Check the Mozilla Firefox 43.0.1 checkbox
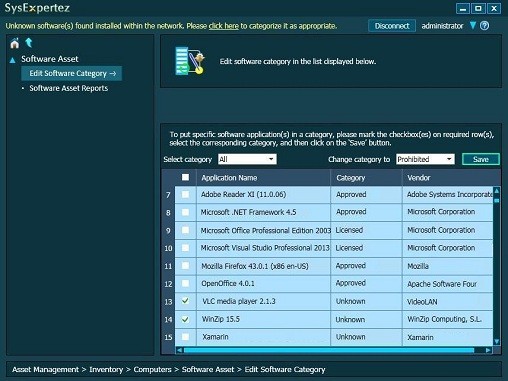This screenshot has height=381, width=508. (186, 266)
